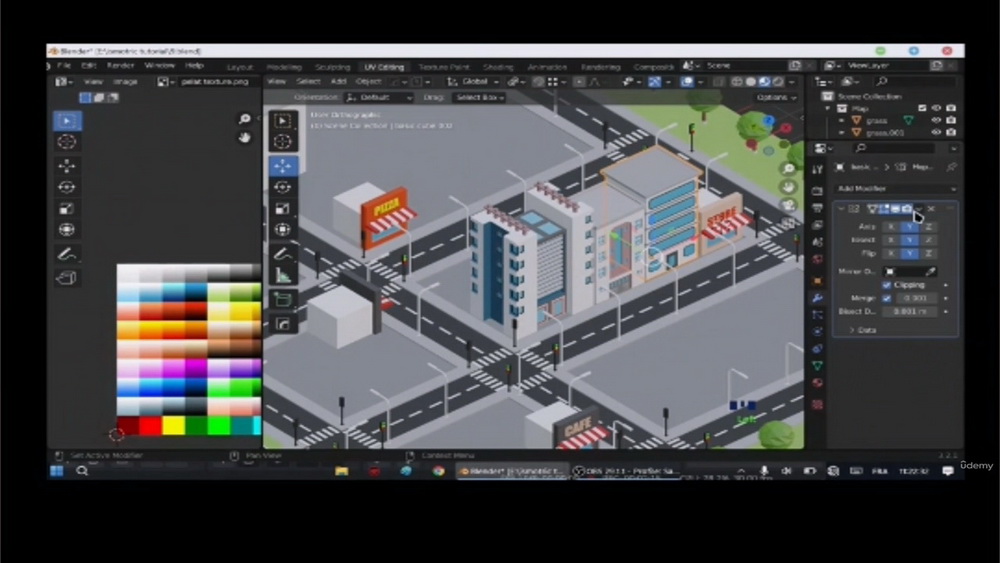Select the Annotate tool in image editor toolbar
Viewport: 1000px width, 563px height.
[67, 254]
